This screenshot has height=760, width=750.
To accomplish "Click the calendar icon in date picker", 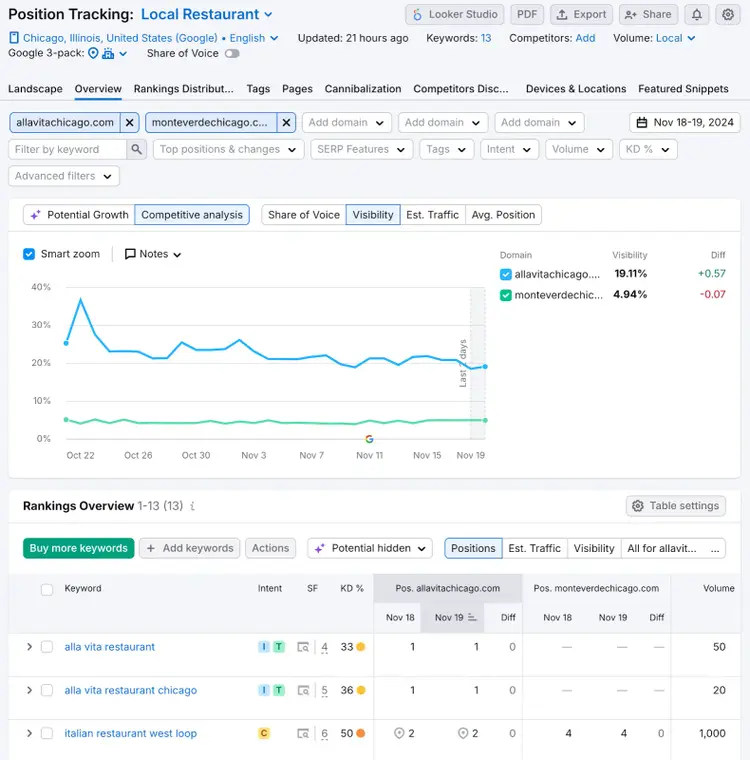I will coord(641,123).
